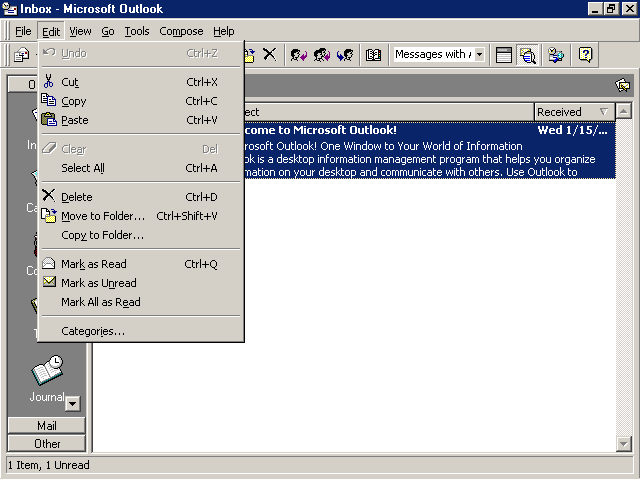
Task: Click the Find Items toolbar icon
Action: (x=556, y=54)
